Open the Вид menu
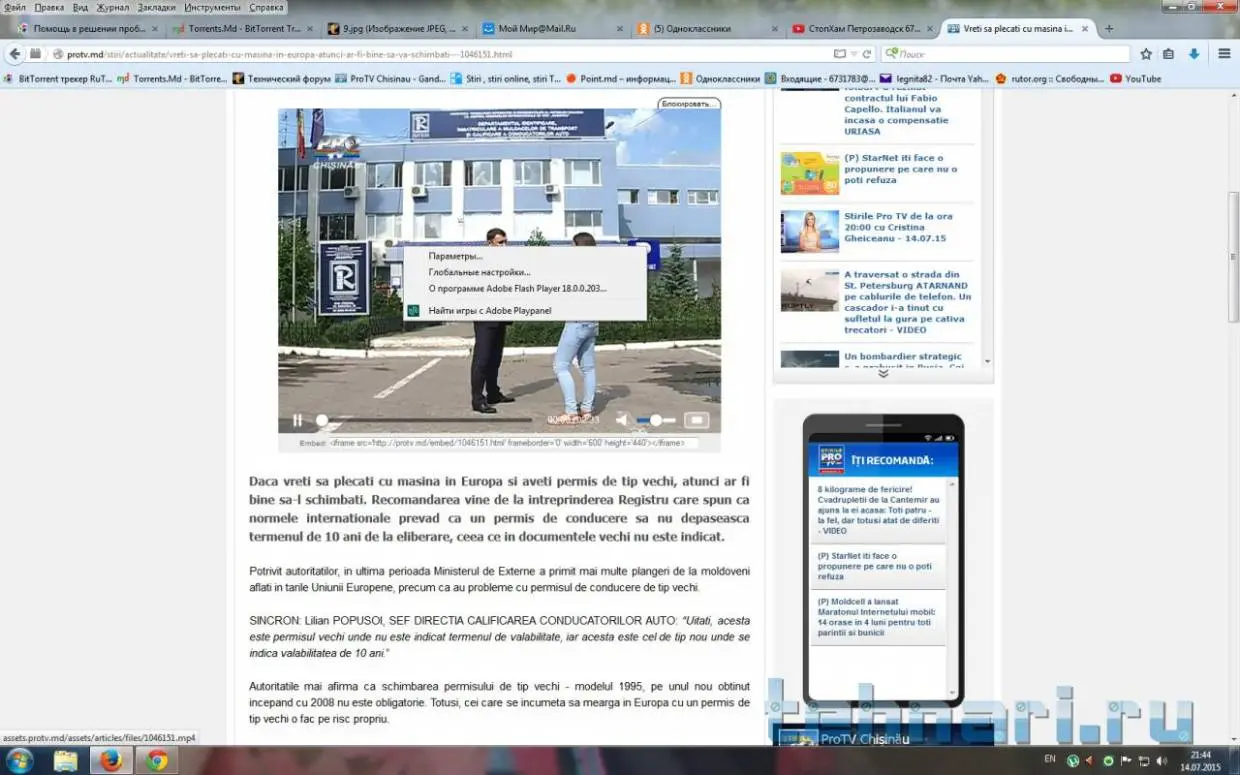The image size is (1240, 775). (81, 7)
